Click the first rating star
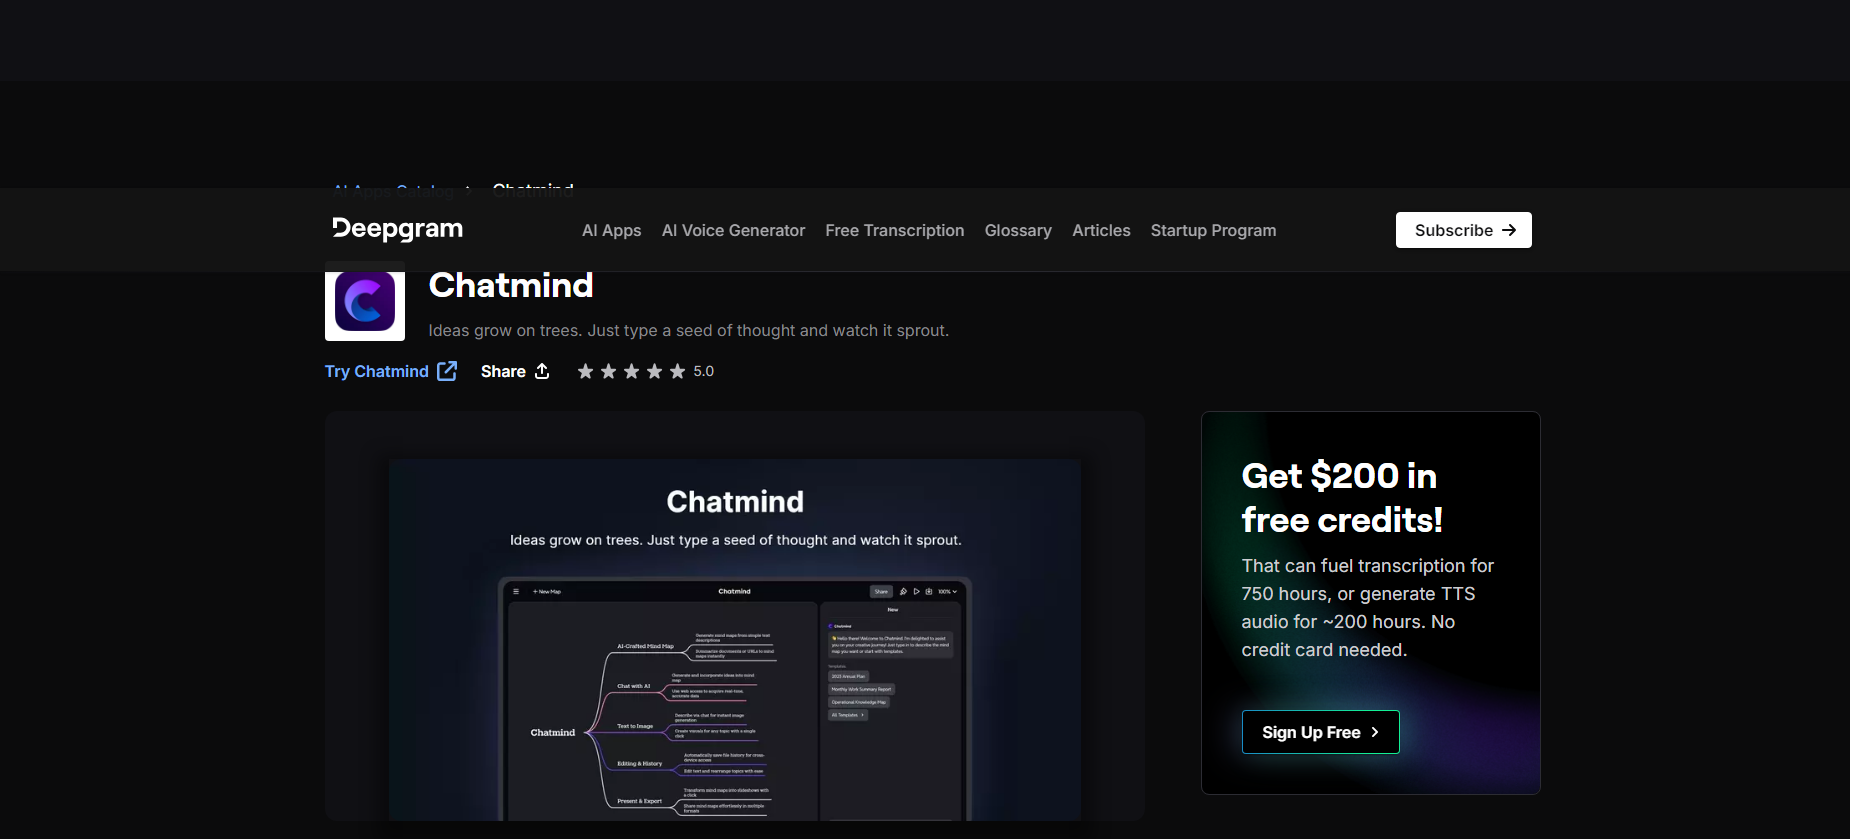This screenshot has height=839, width=1850. coord(585,371)
